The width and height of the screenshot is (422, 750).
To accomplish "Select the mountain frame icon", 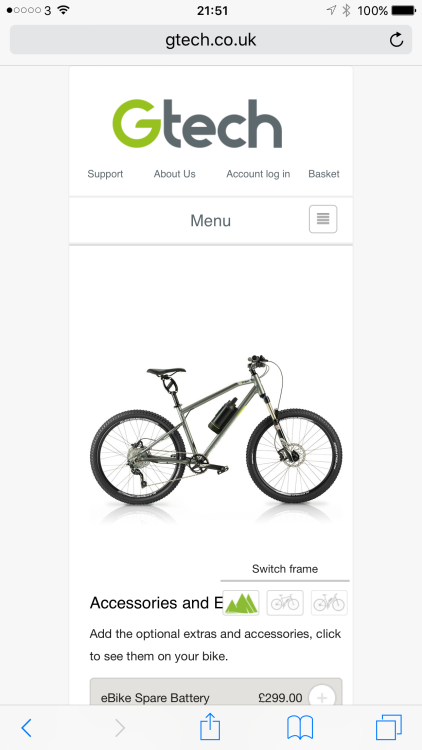I will pyautogui.click(x=241, y=603).
